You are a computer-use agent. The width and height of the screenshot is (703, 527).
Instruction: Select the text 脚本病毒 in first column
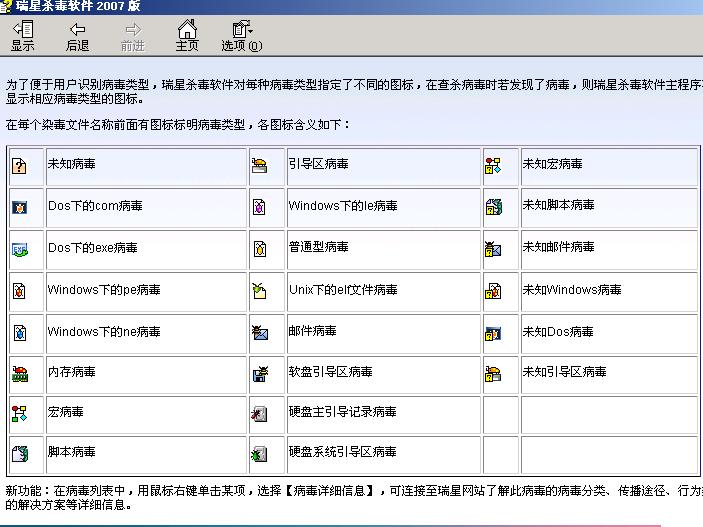(x=72, y=452)
